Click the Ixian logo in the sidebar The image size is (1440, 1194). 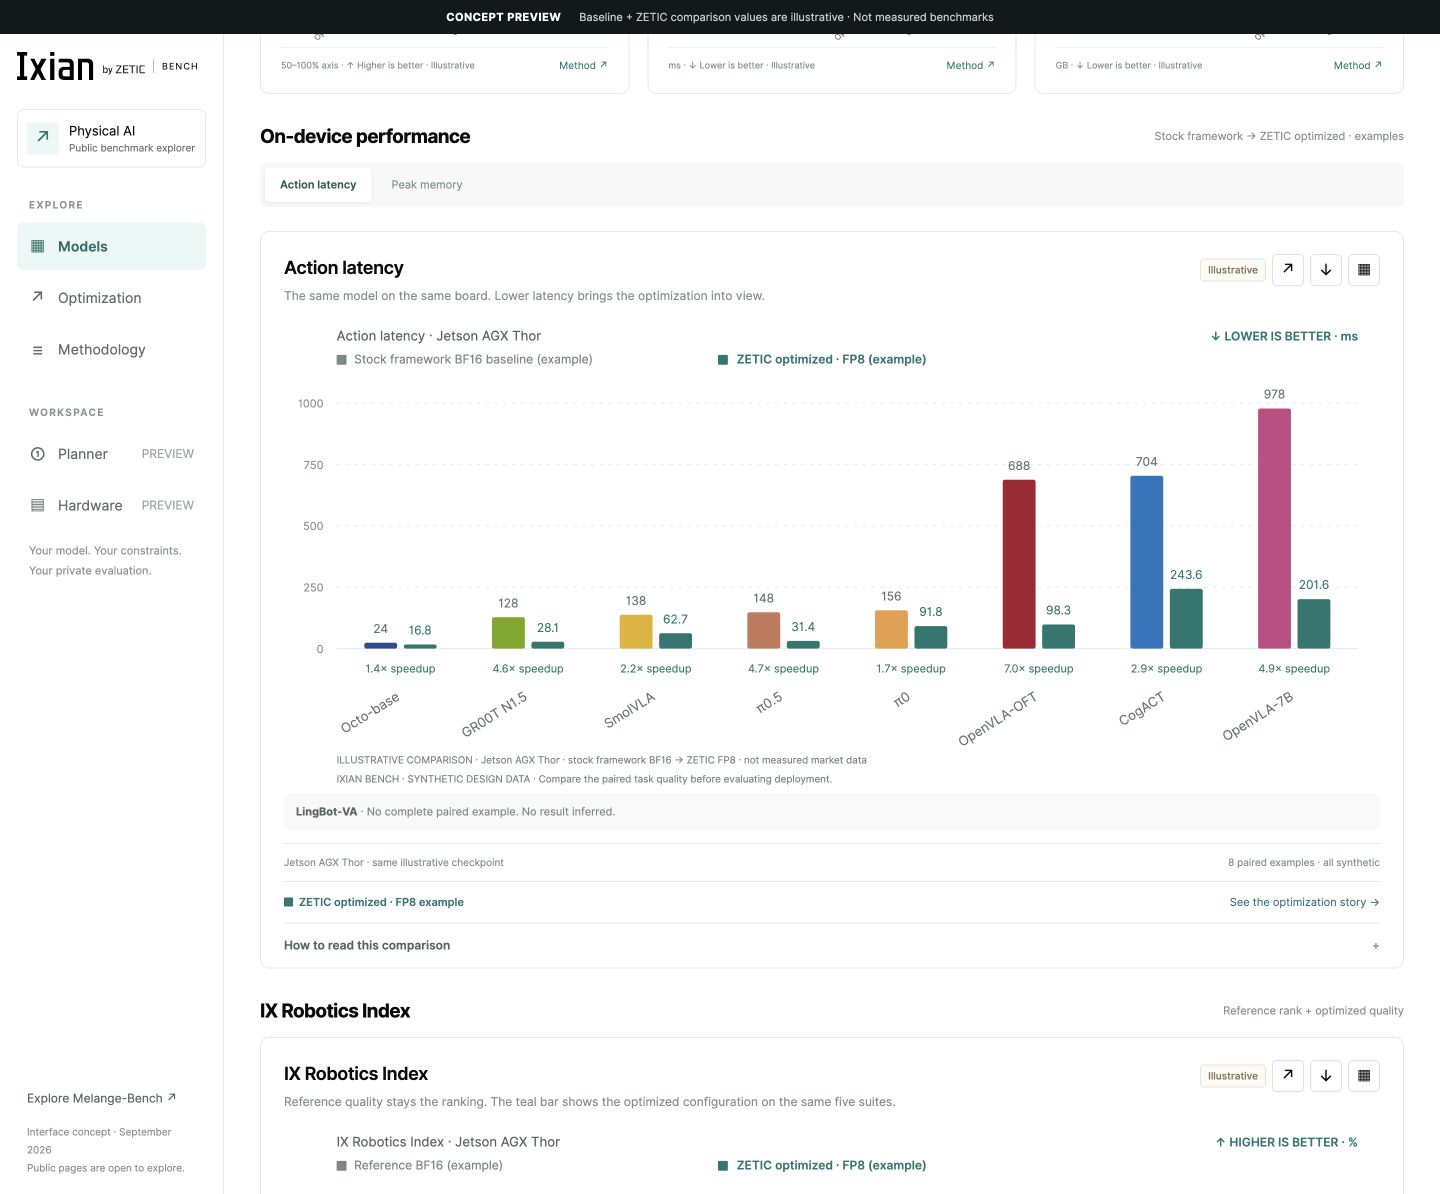(x=55, y=66)
